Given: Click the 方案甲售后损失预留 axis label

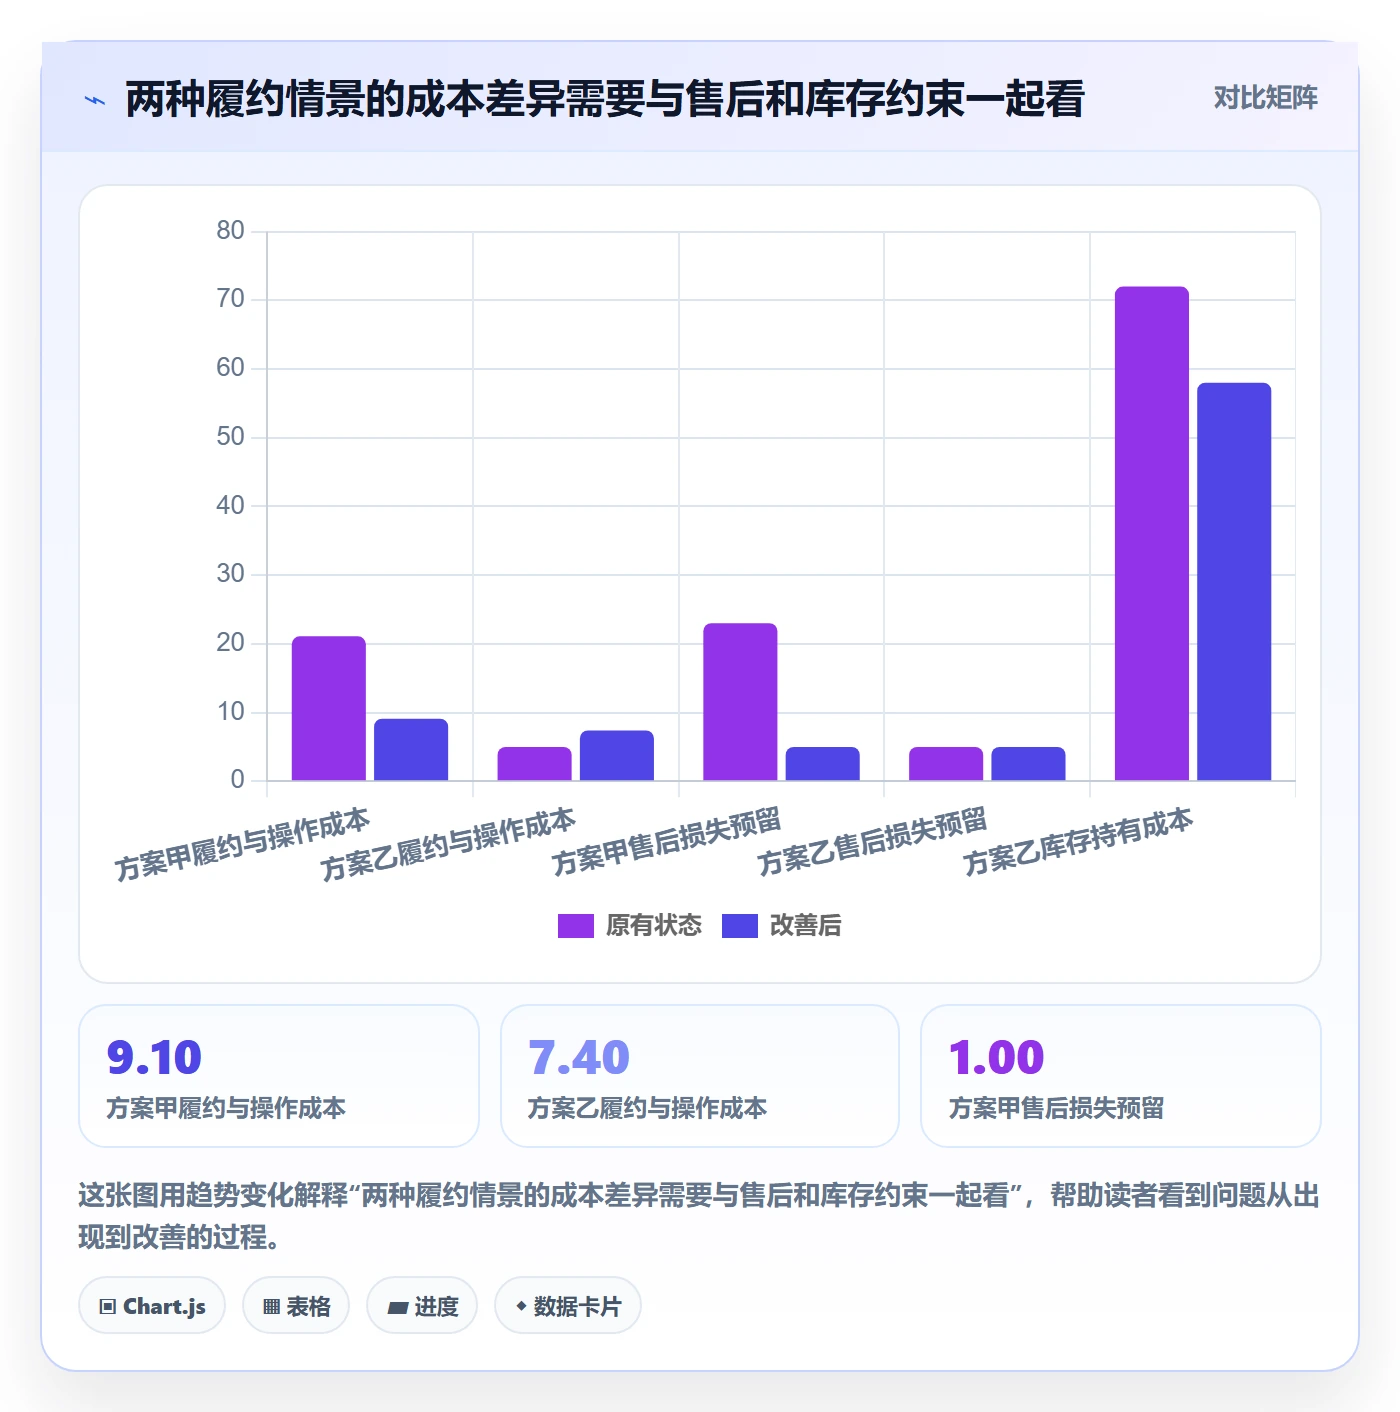Looking at the screenshot, I should (x=666, y=842).
